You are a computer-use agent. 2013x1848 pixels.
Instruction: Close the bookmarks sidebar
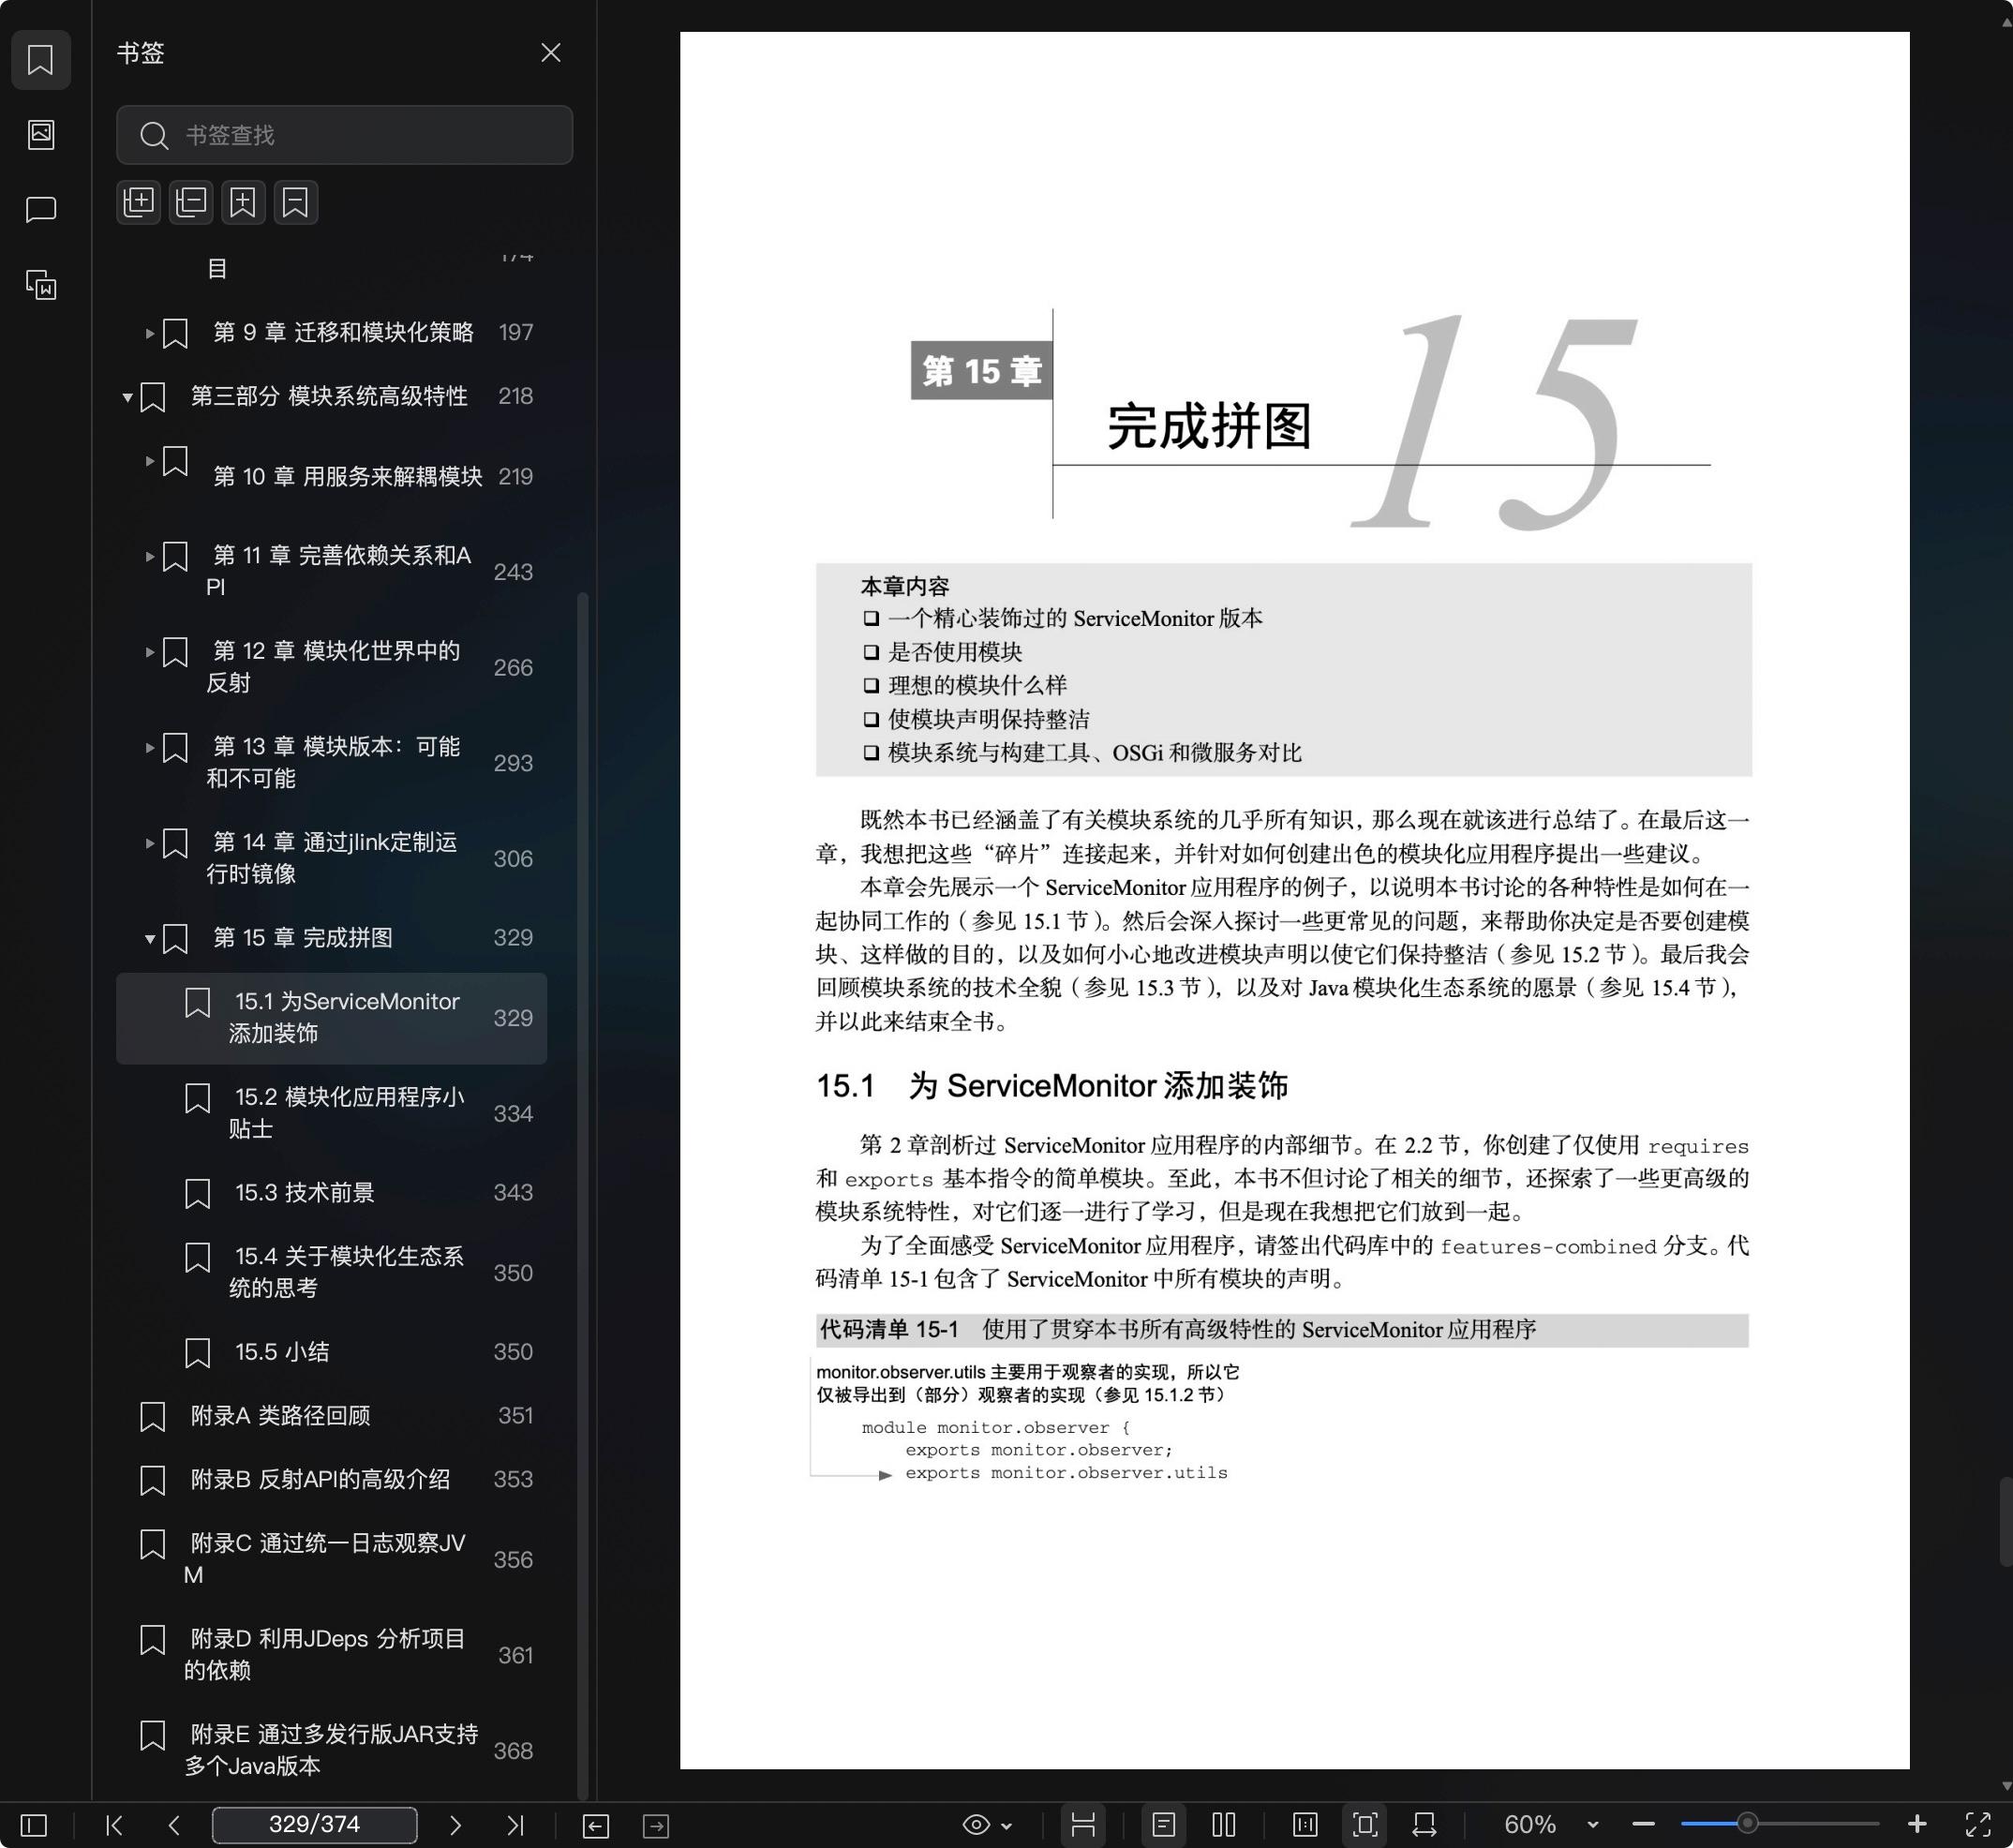click(x=551, y=53)
